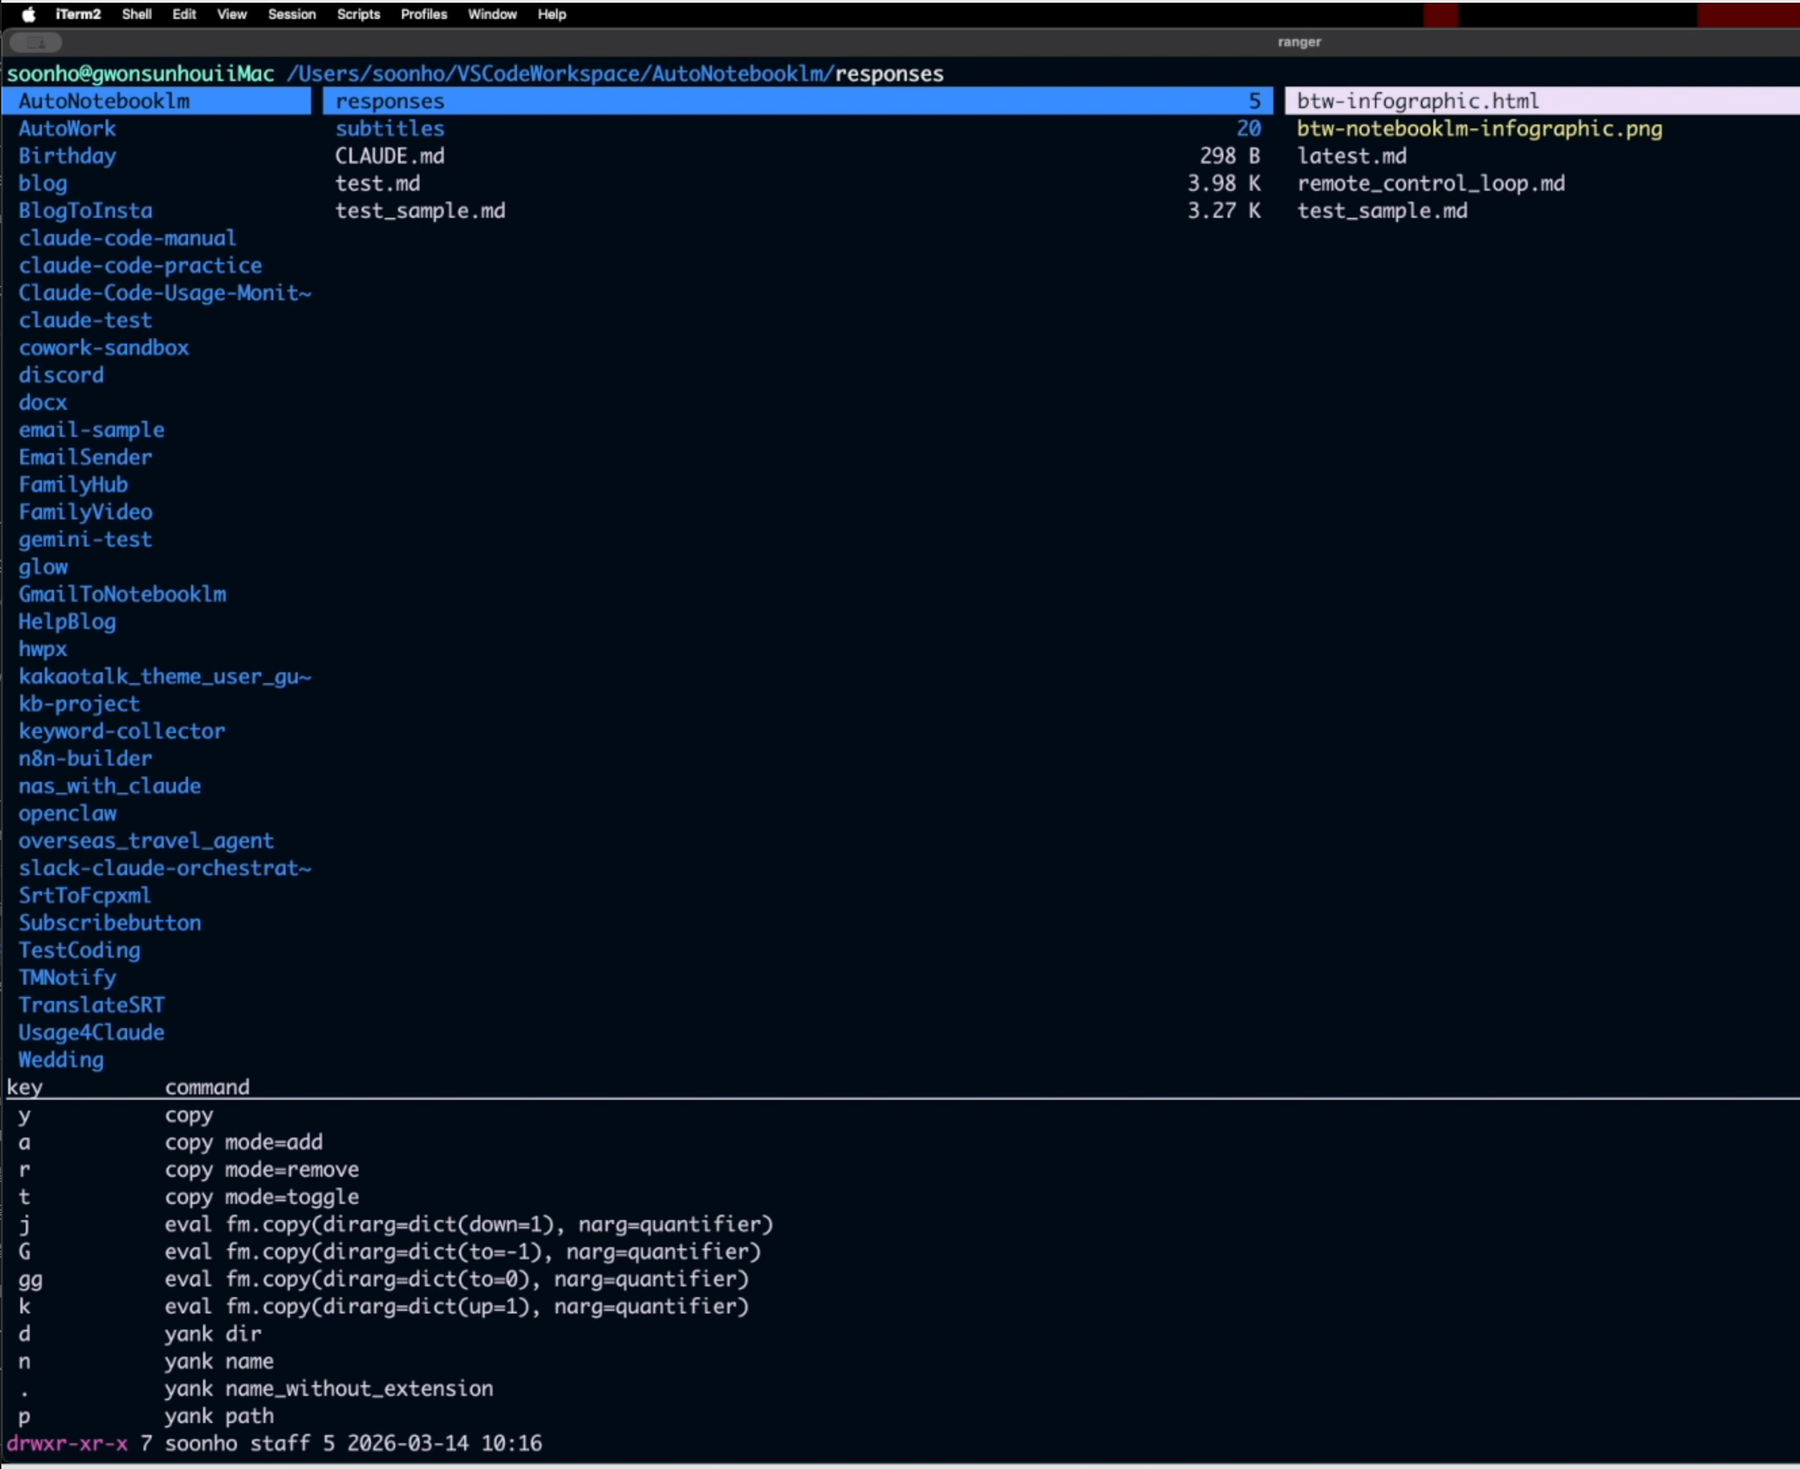This screenshot has height=1469, width=1800.
Task: Select the GmailToNotebooklm folder
Action: coord(122,594)
